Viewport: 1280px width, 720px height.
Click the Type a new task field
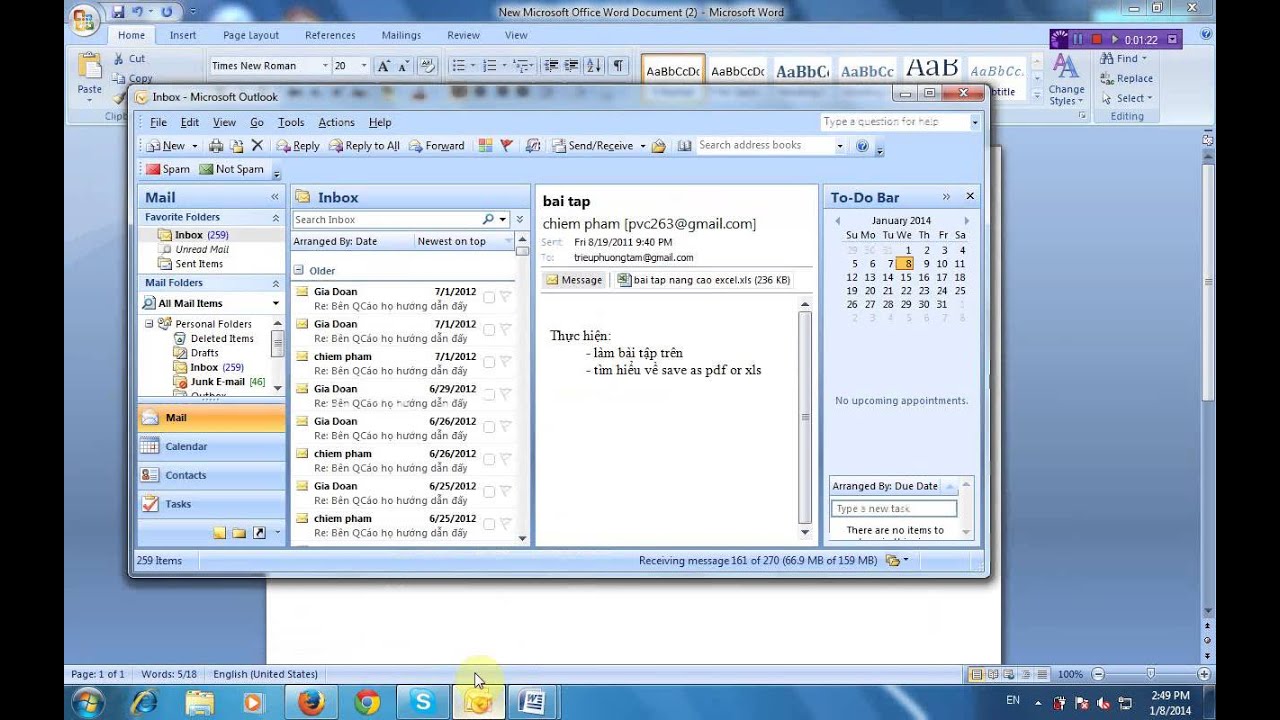tap(894, 509)
